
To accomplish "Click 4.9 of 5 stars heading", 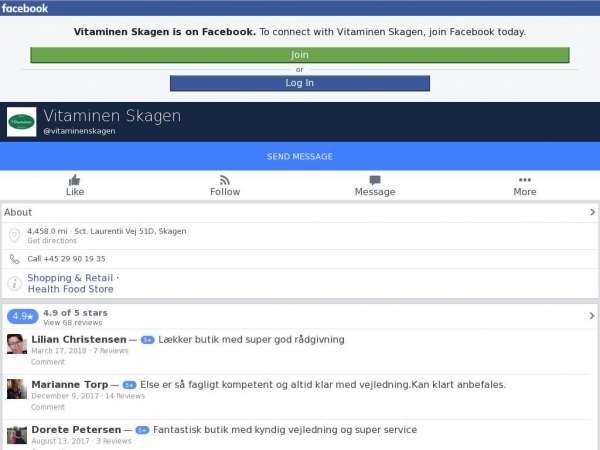I will tap(75, 313).
